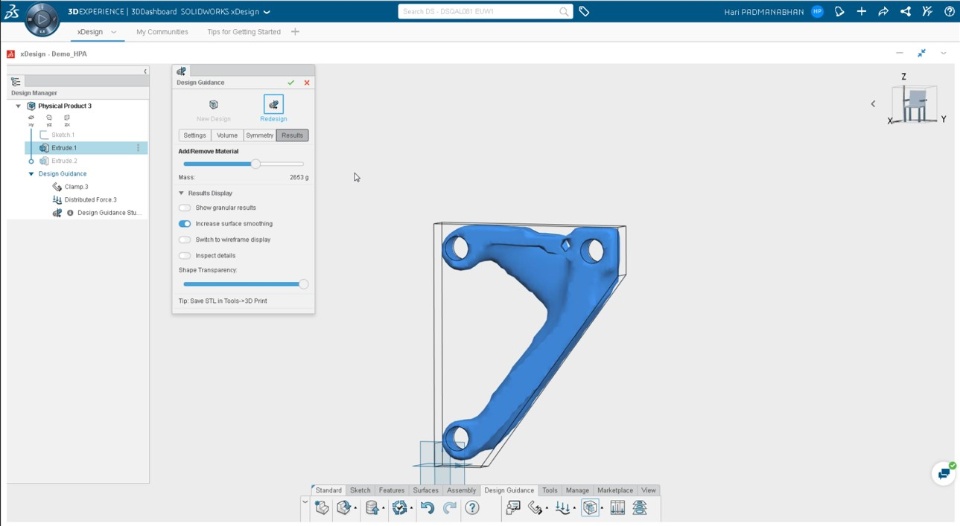Screen dimensions: 960x526
Task: Collapse the Results Display section
Action: (x=181, y=193)
